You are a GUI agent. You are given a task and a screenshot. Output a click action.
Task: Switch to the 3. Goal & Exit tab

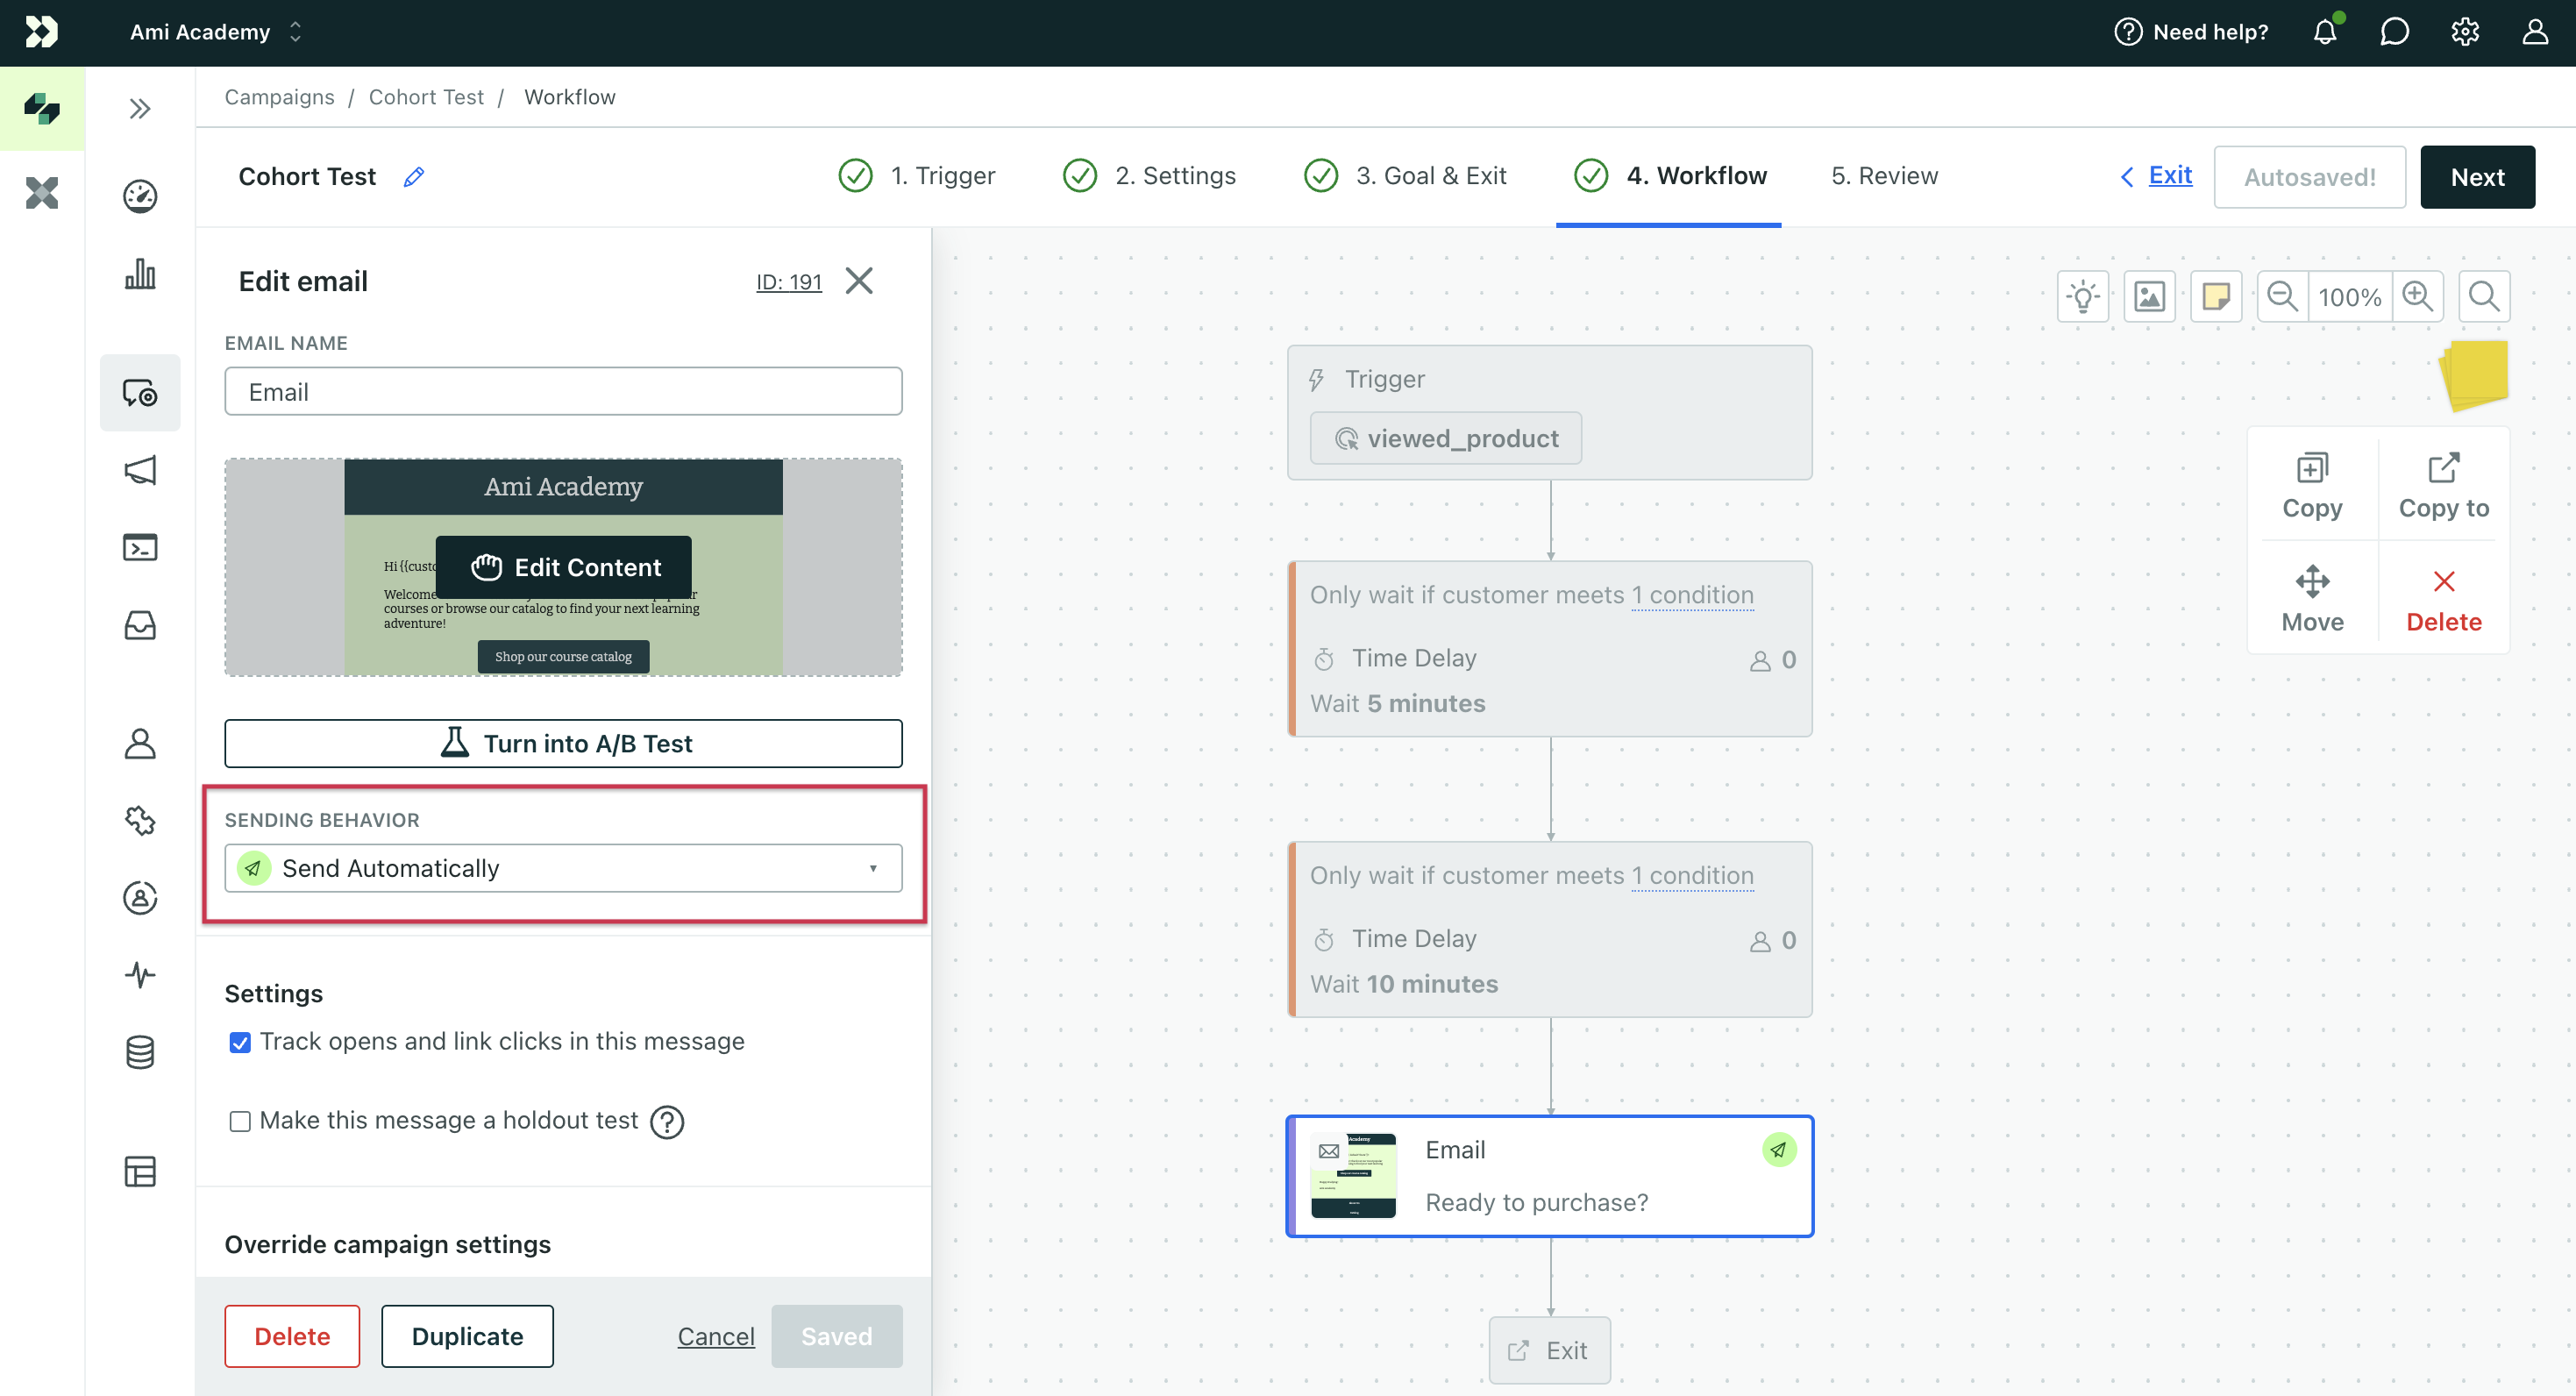pos(1432,175)
